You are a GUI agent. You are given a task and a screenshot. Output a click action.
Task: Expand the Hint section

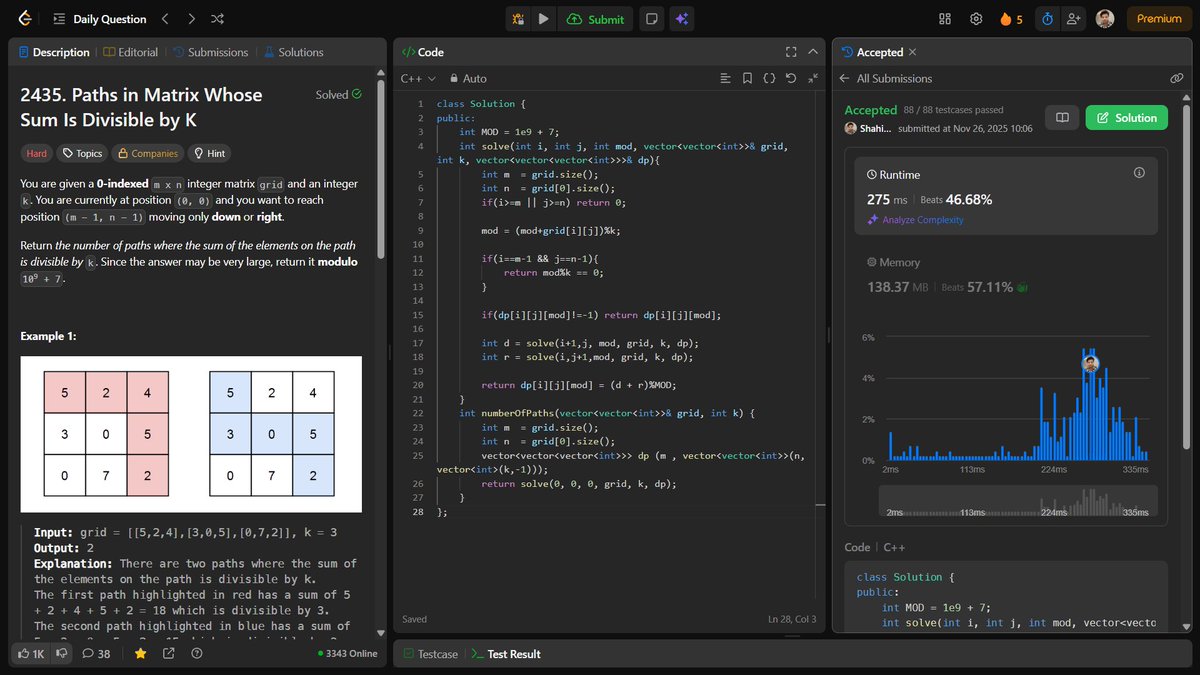208,153
